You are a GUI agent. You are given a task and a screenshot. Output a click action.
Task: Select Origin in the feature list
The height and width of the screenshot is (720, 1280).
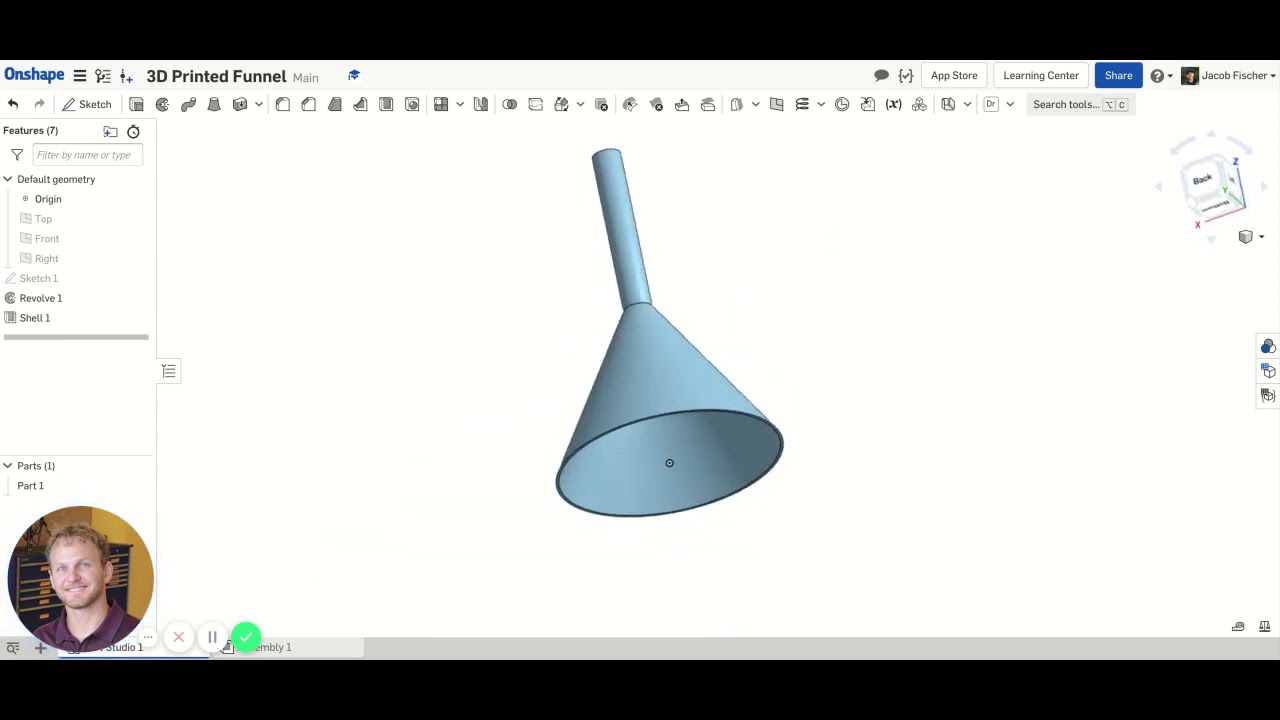coord(48,199)
